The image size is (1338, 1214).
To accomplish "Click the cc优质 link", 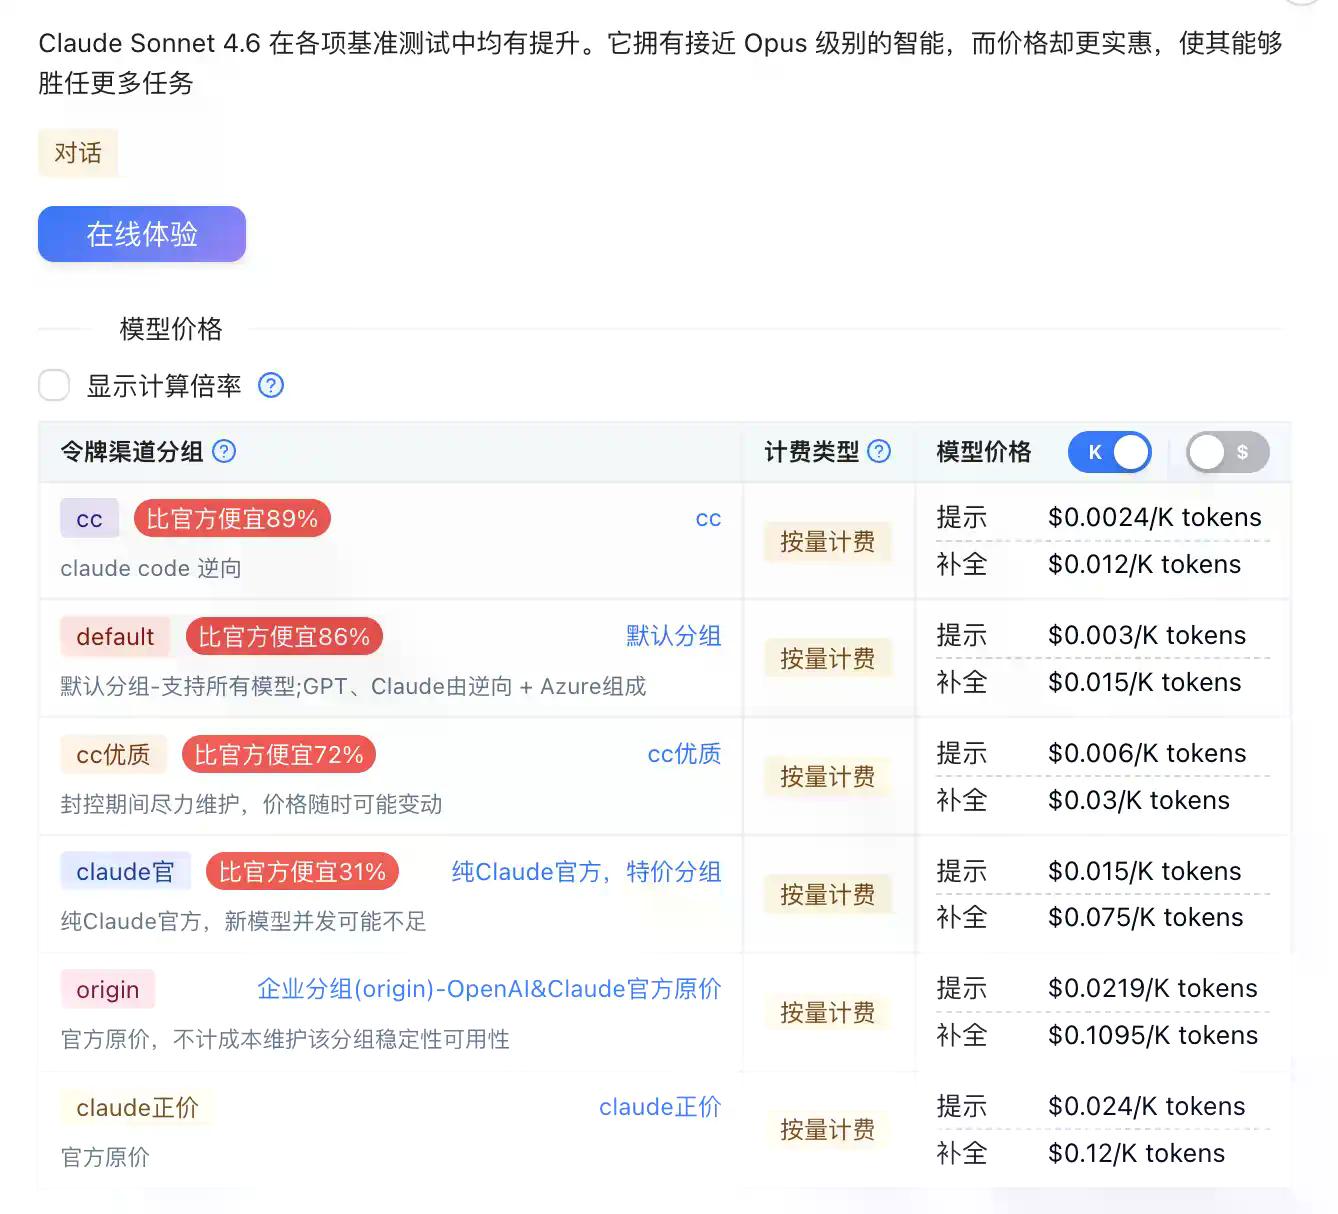I will point(684,754).
